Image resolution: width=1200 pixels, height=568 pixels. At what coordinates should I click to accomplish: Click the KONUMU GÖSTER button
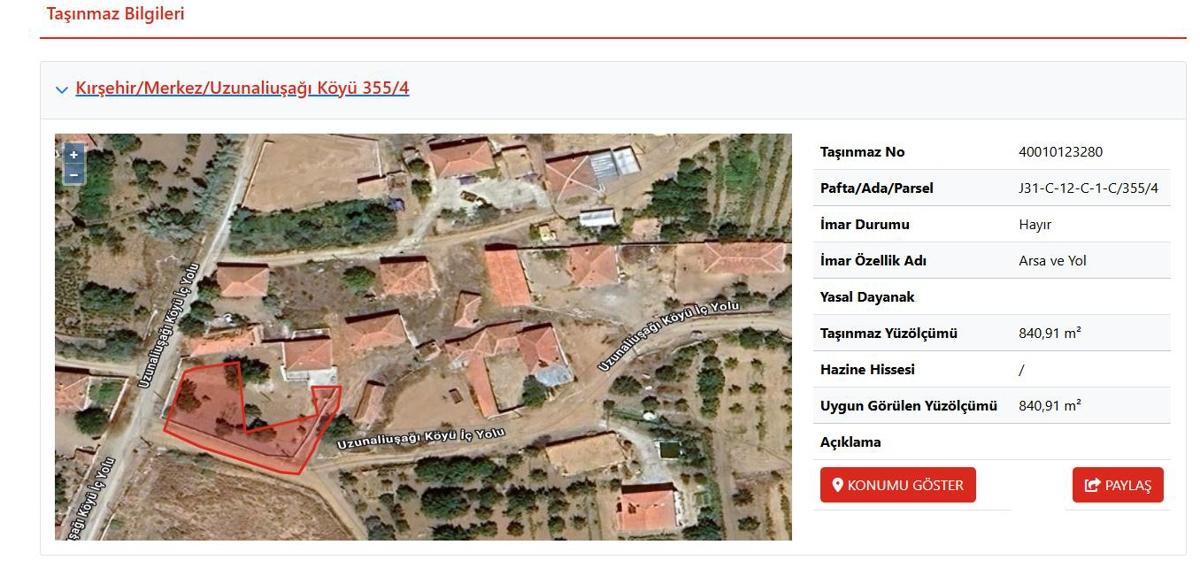click(x=898, y=485)
